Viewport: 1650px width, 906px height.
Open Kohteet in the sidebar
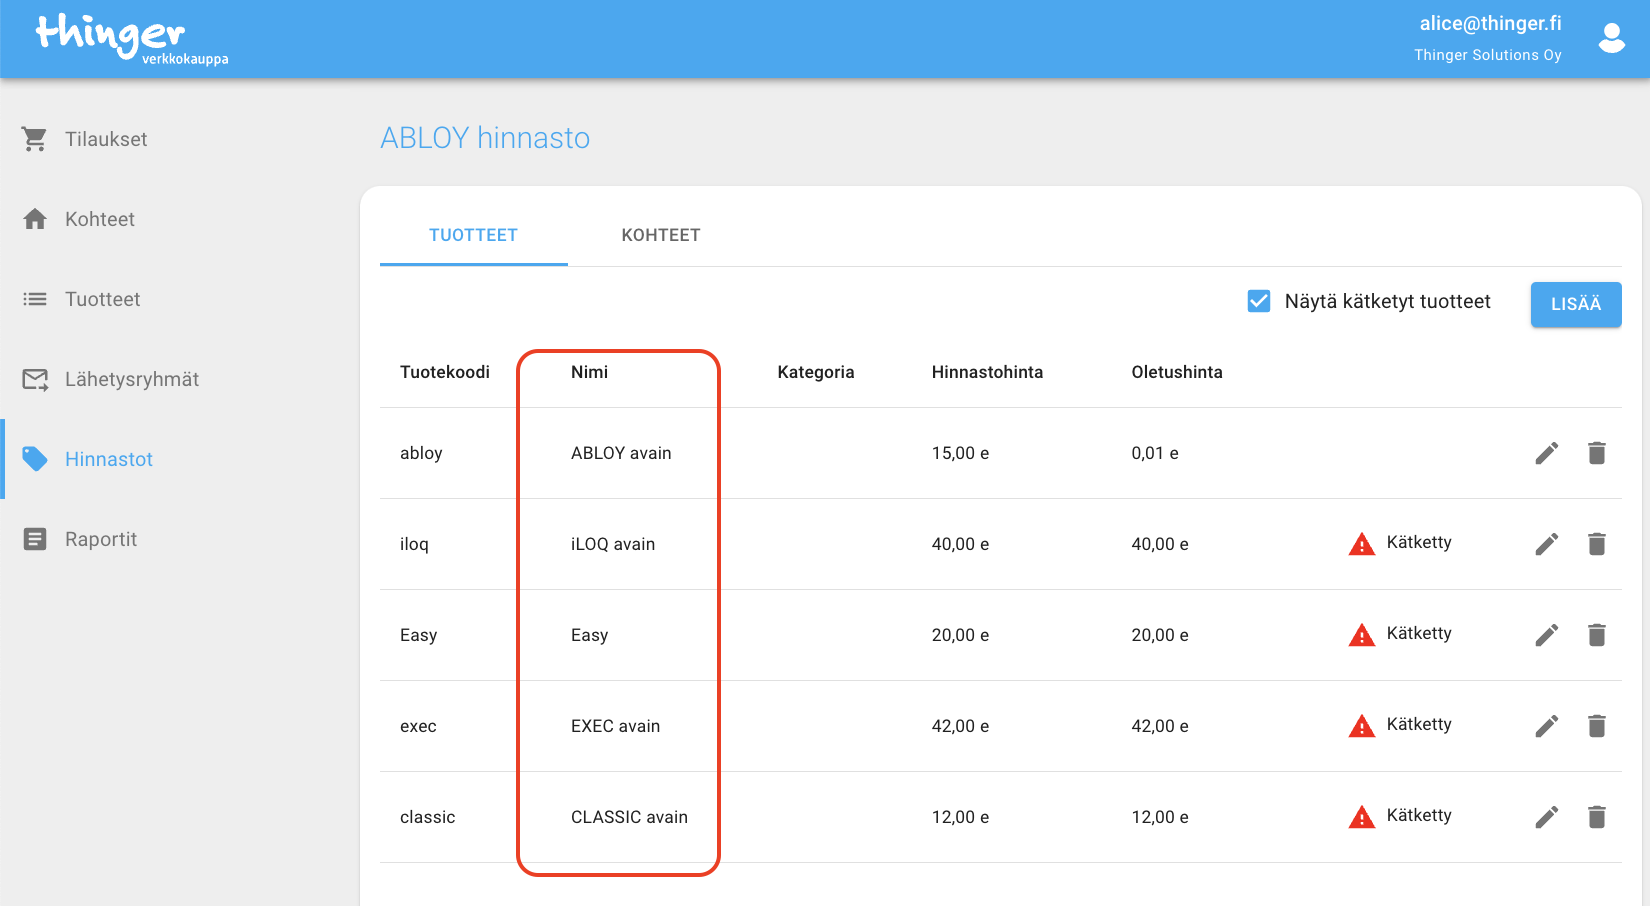(x=100, y=219)
